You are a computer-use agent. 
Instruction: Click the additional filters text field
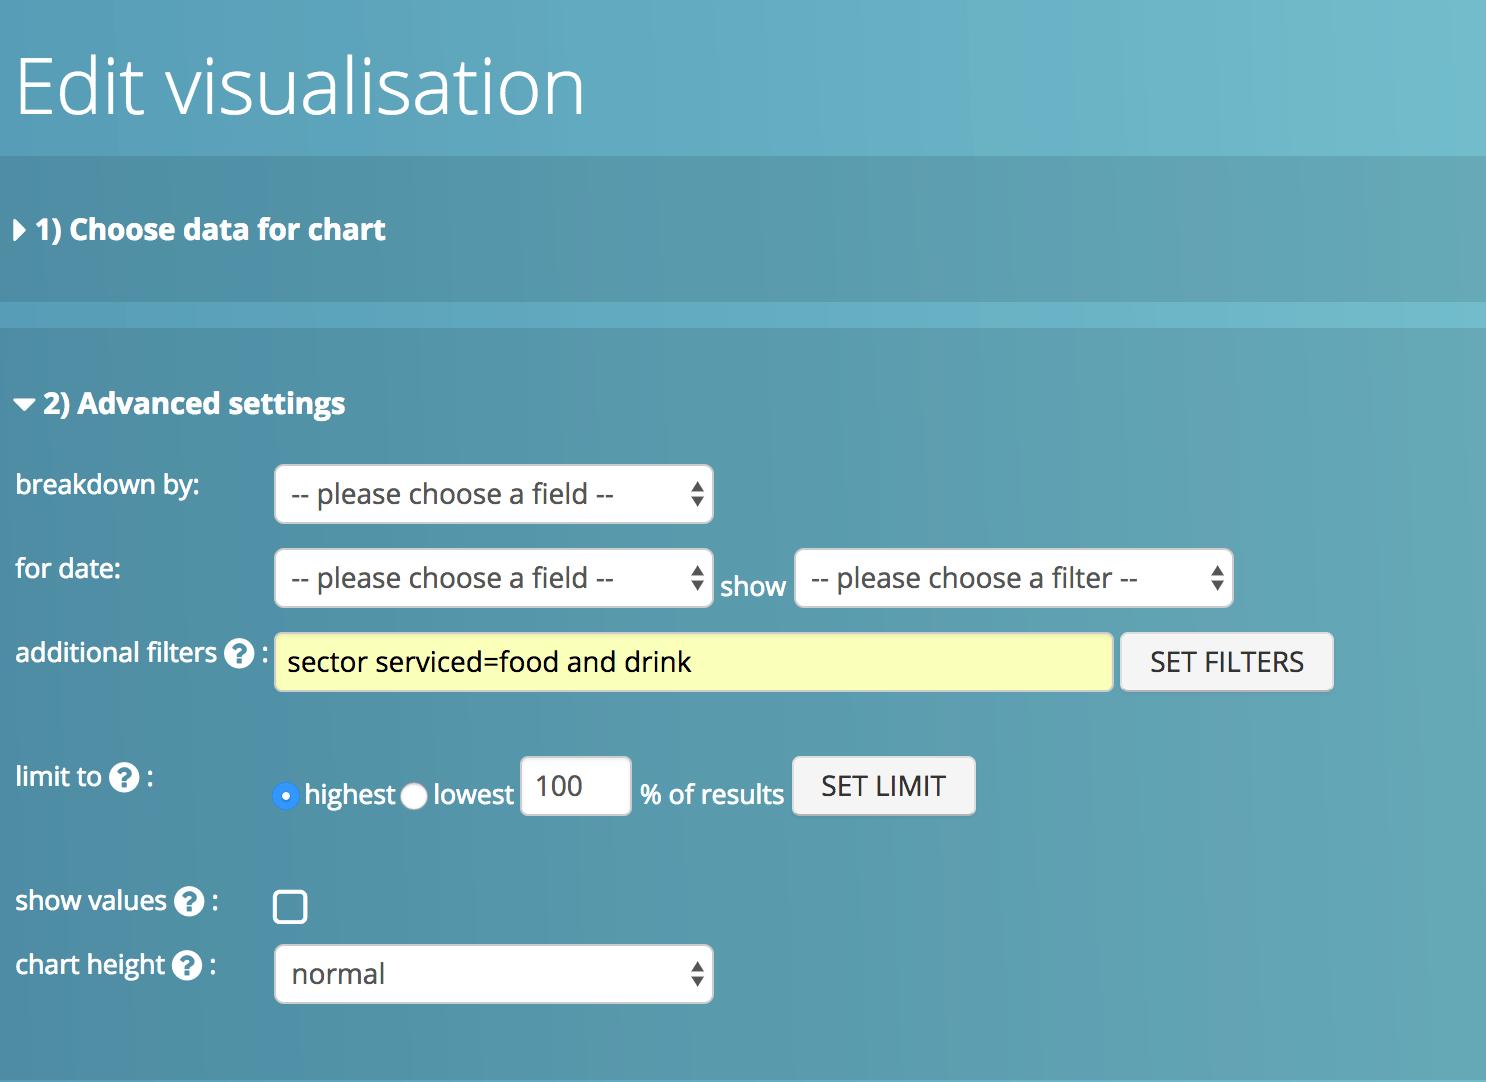tap(693, 662)
